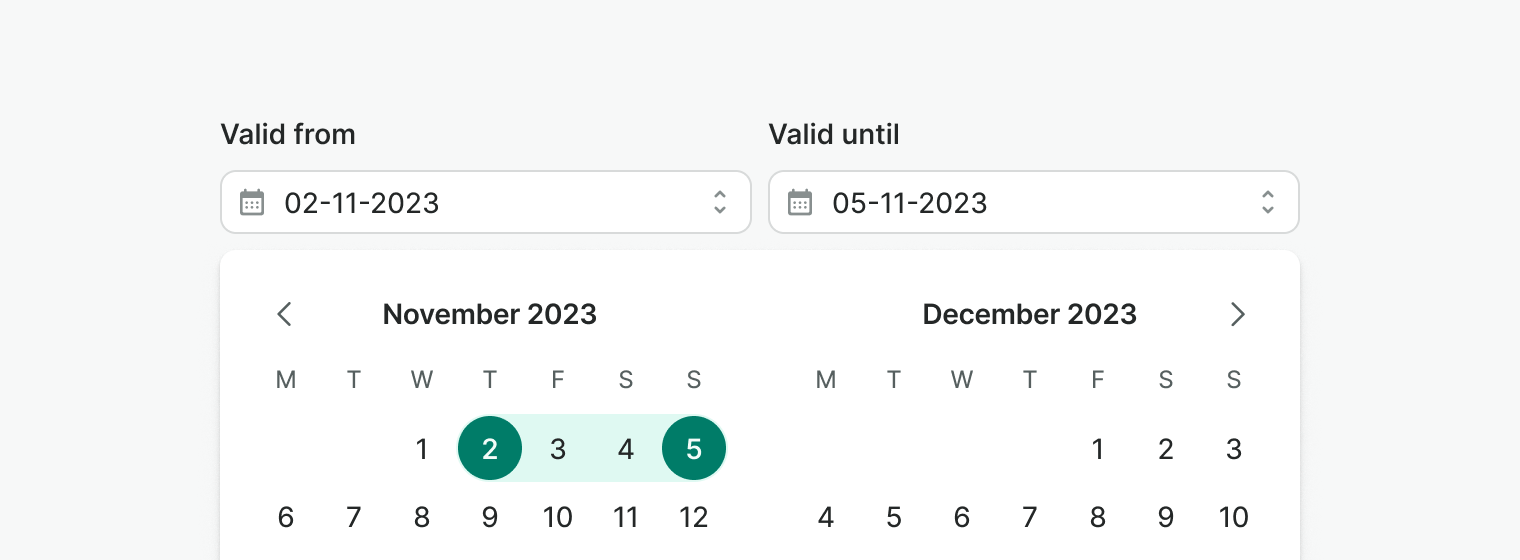Open the Valid from up-down selector arrows

pos(719,203)
